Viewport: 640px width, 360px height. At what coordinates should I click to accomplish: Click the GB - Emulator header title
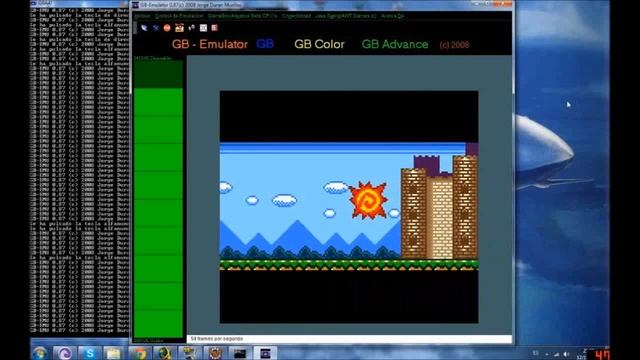[x=210, y=44]
